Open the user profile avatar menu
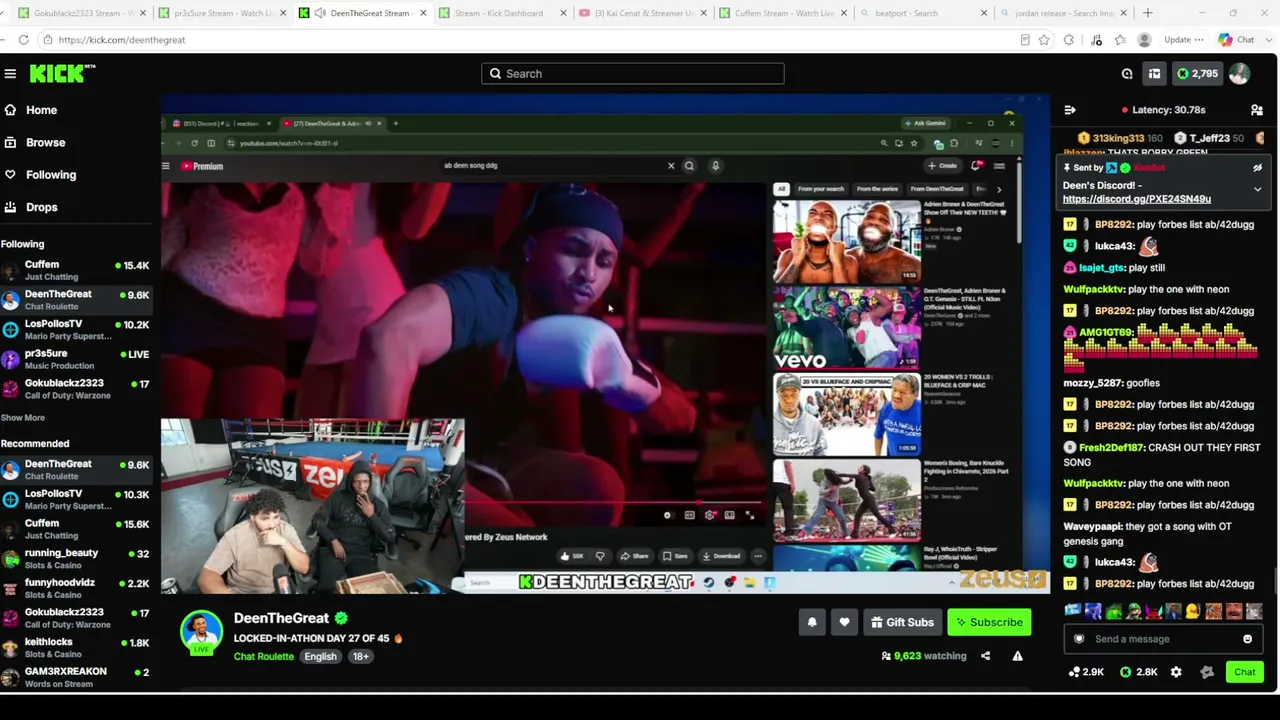Screen dimensions: 1280x720 tap(1239, 73)
